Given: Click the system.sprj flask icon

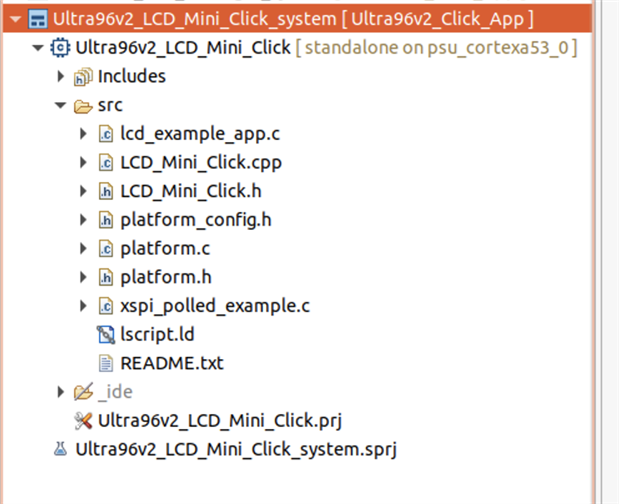Looking at the screenshot, I should point(60,449).
